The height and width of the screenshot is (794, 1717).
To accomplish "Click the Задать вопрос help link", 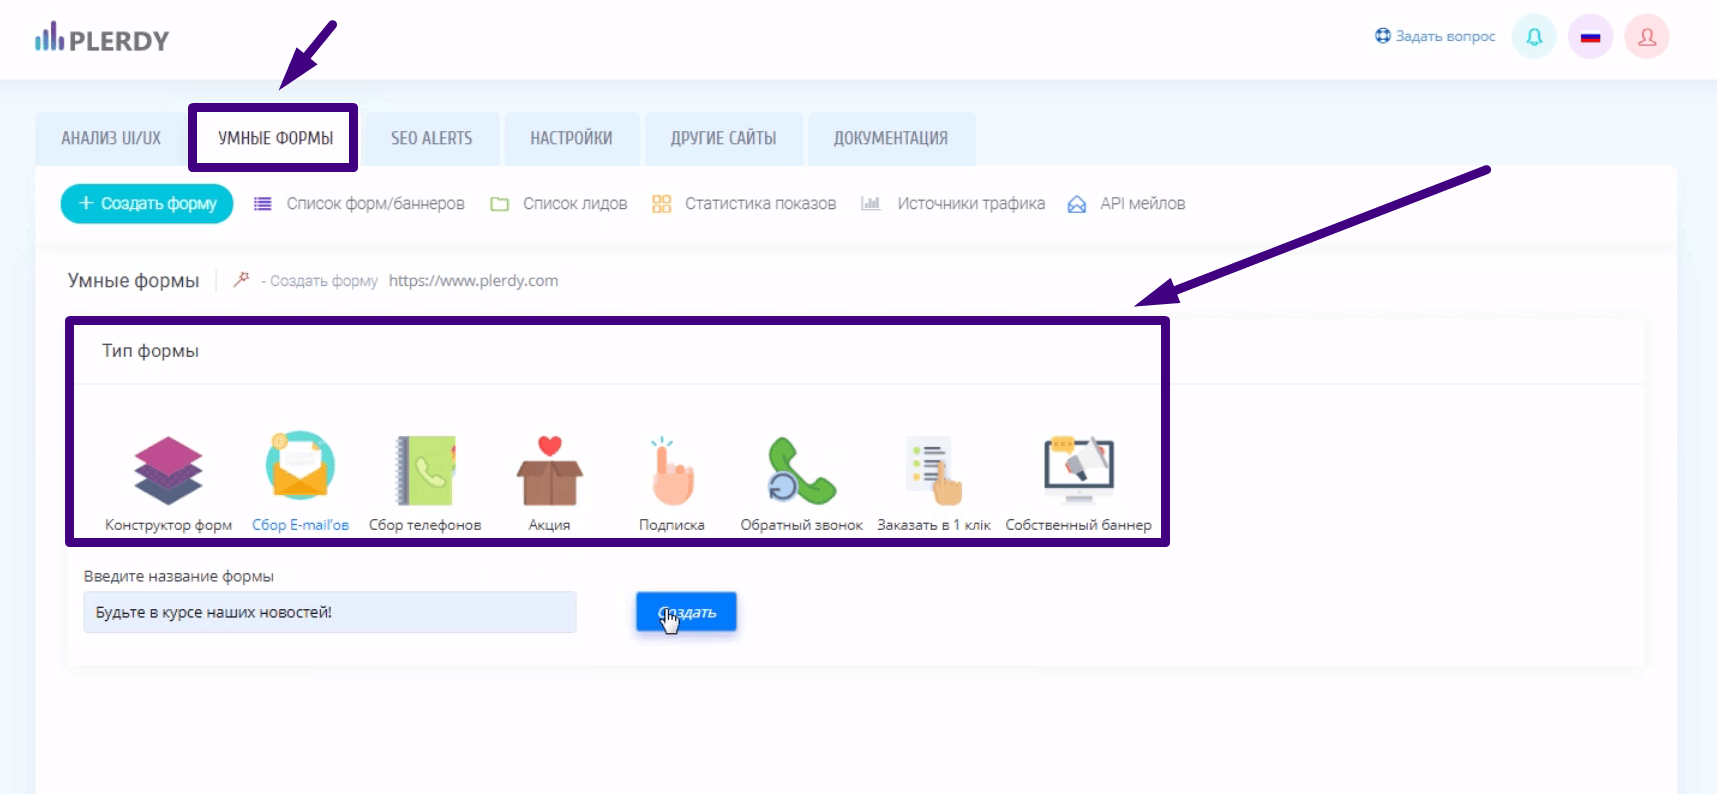I will (1435, 36).
